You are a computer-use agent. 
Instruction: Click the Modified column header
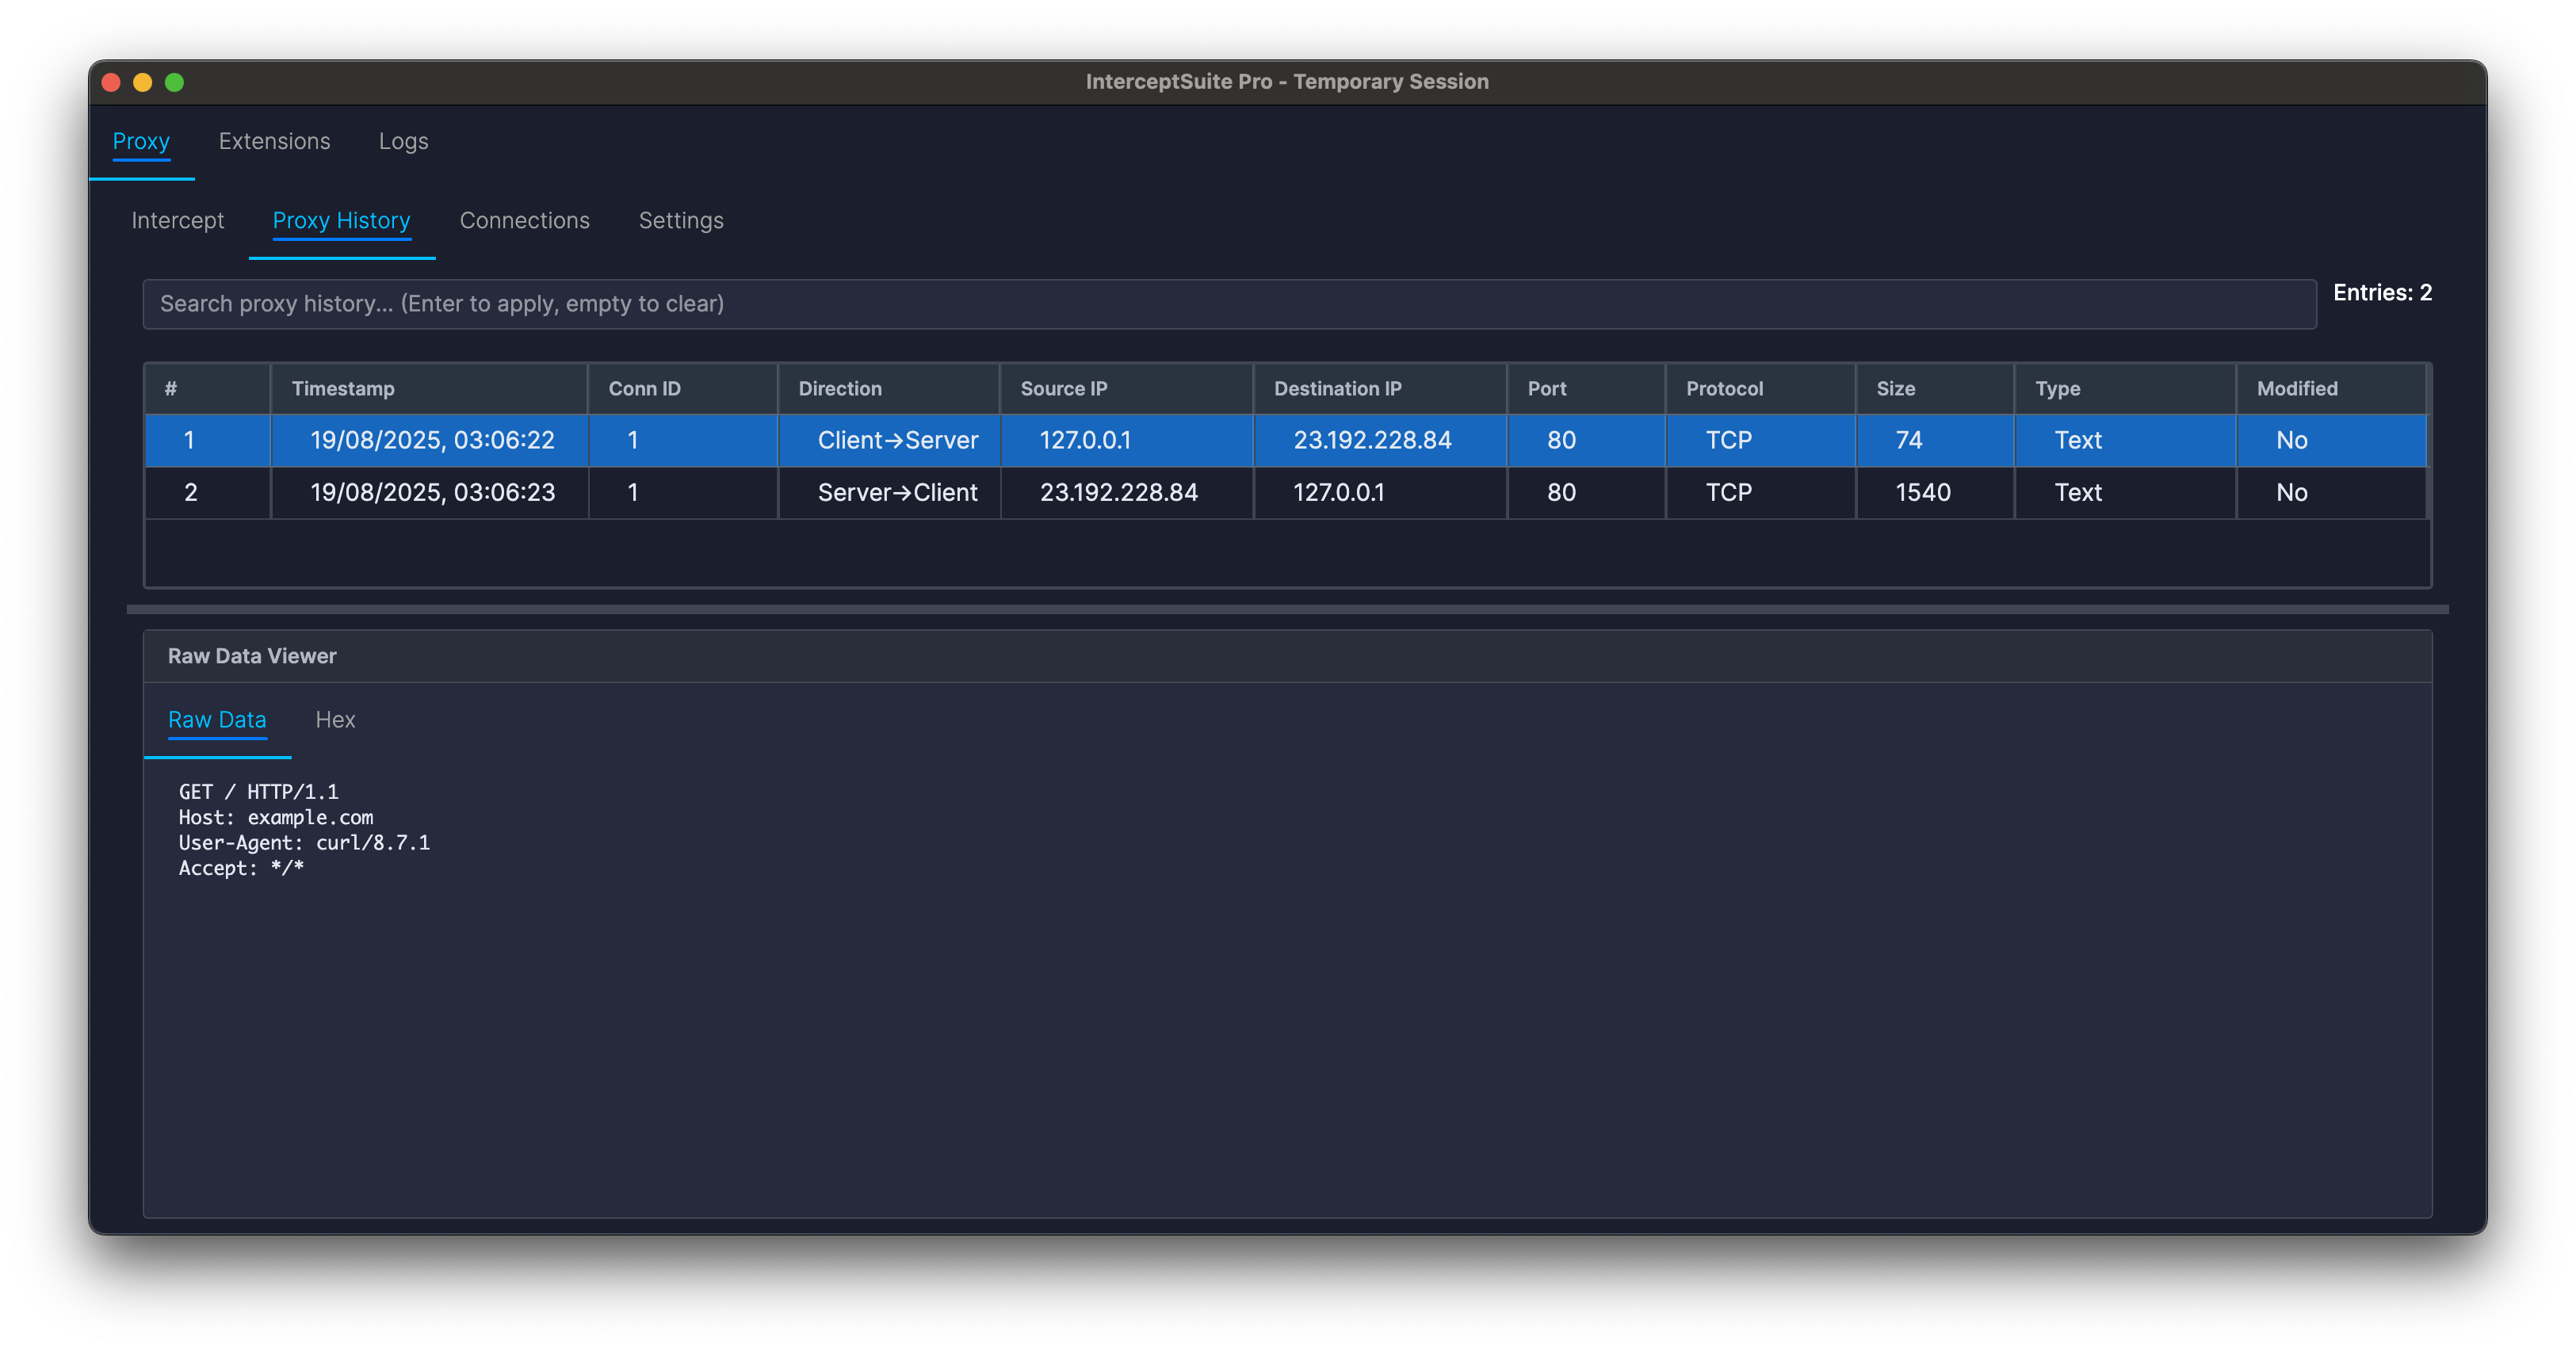click(x=2297, y=388)
